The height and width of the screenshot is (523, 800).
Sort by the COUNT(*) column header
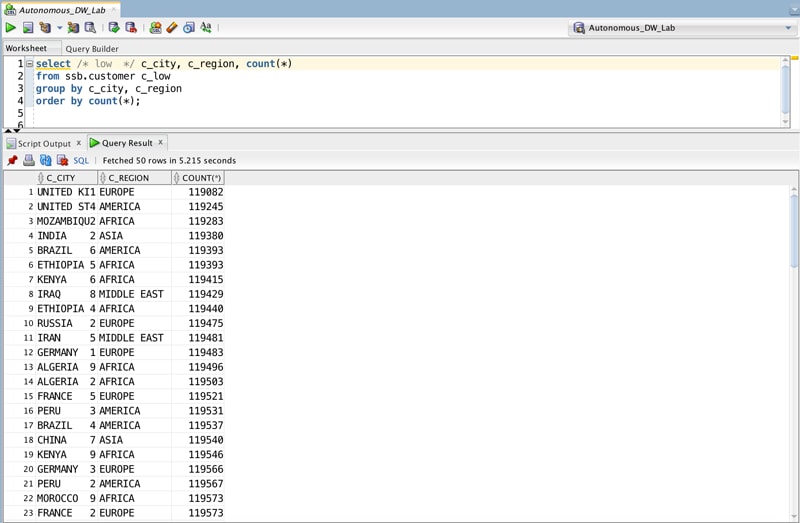tap(198, 178)
